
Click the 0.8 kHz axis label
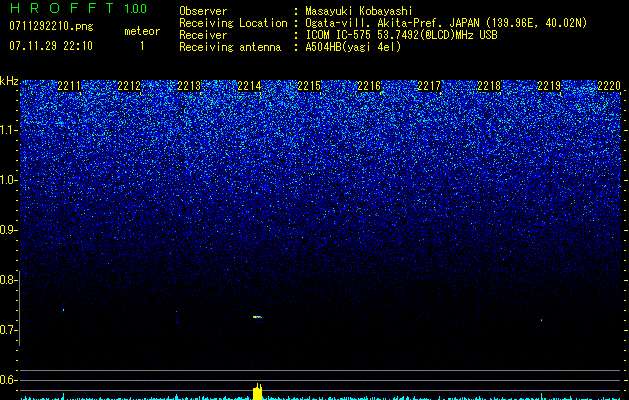pos(6,280)
